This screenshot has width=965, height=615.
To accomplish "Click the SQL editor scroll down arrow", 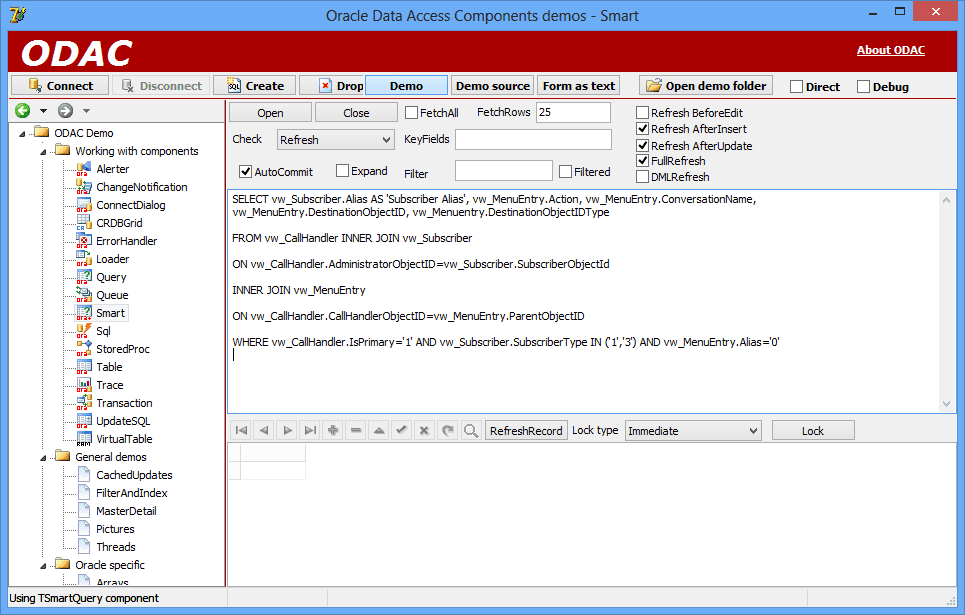I will 947,404.
